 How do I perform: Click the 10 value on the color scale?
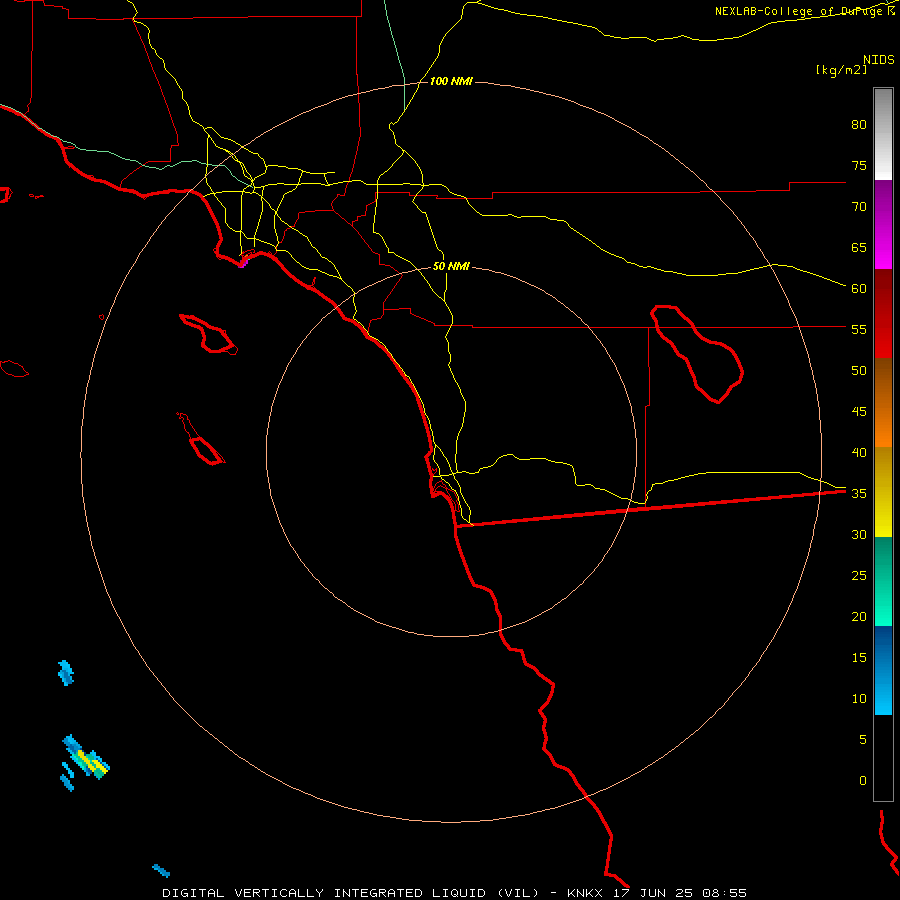(x=859, y=699)
